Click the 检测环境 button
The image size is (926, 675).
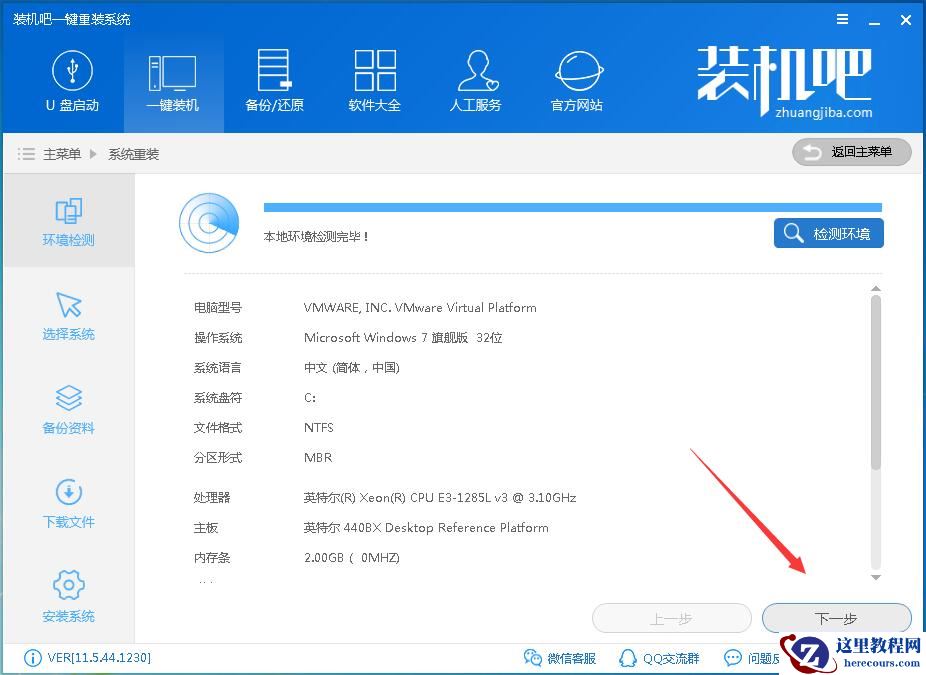(828, 232)
